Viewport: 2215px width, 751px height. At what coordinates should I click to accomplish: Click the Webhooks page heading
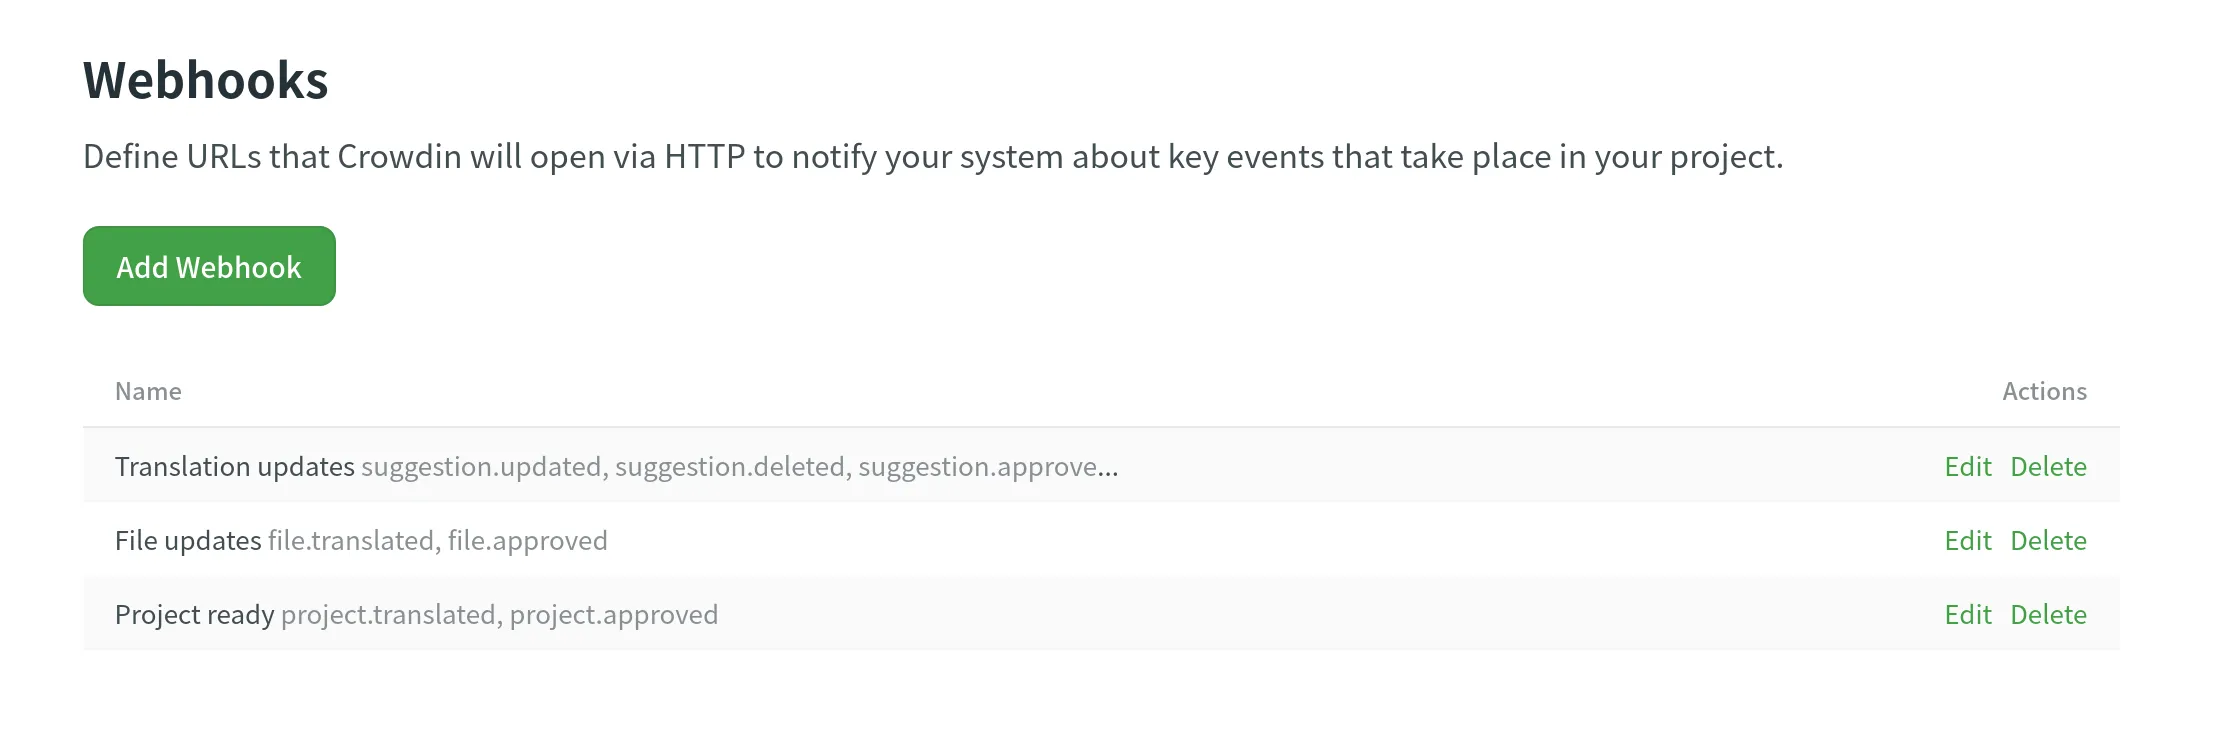206,80
